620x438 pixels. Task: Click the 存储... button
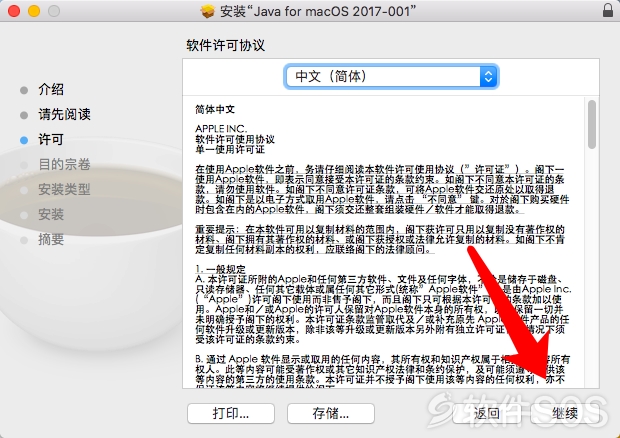(x=331, y=413)
